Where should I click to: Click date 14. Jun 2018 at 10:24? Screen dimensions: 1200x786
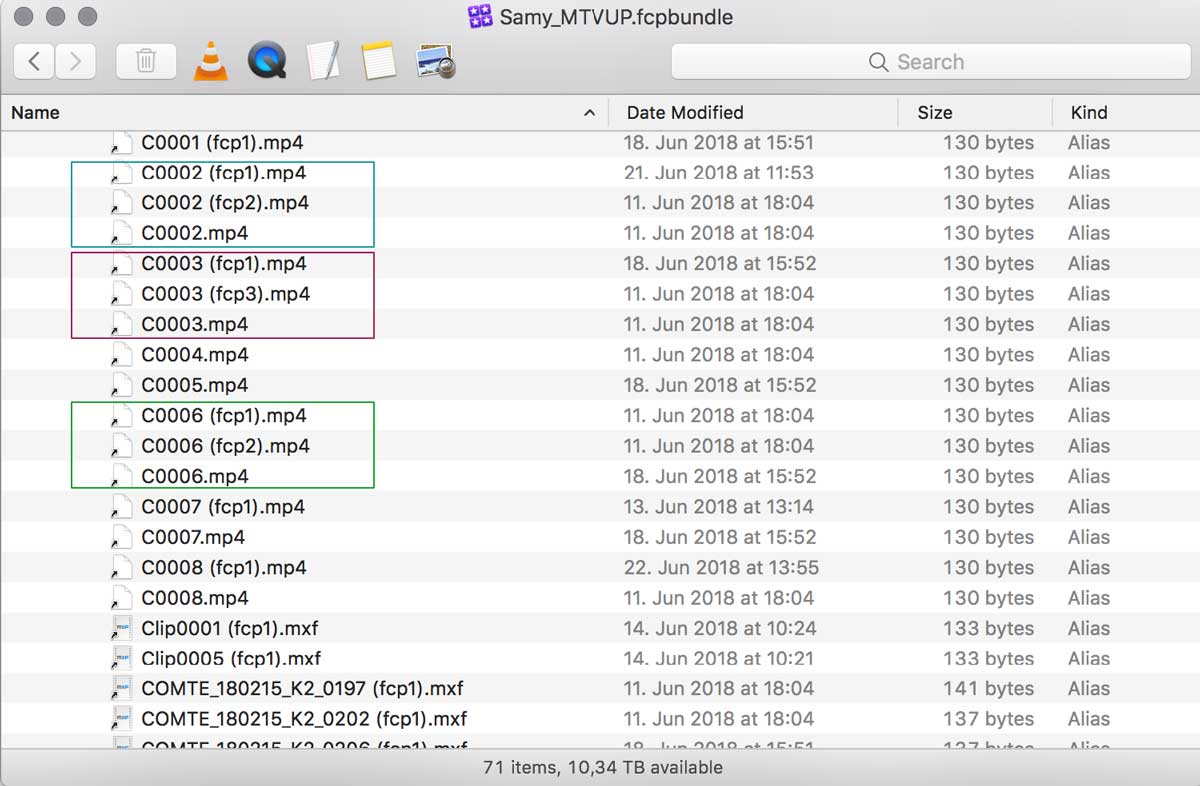pyautogui.click(x=720, y=628)
